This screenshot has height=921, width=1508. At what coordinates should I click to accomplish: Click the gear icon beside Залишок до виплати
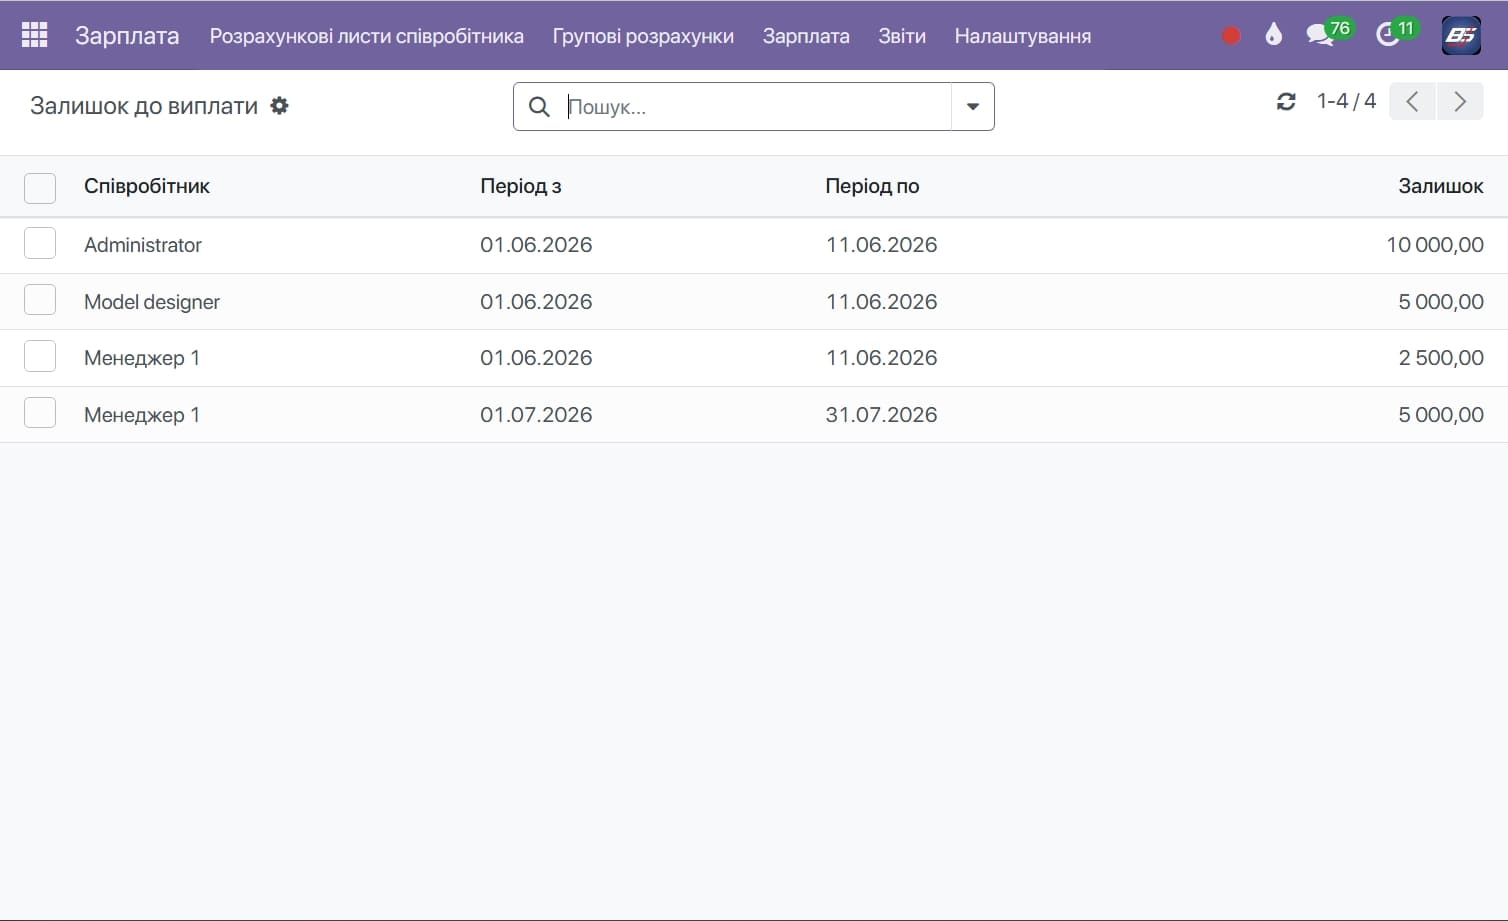click(280, 106)
